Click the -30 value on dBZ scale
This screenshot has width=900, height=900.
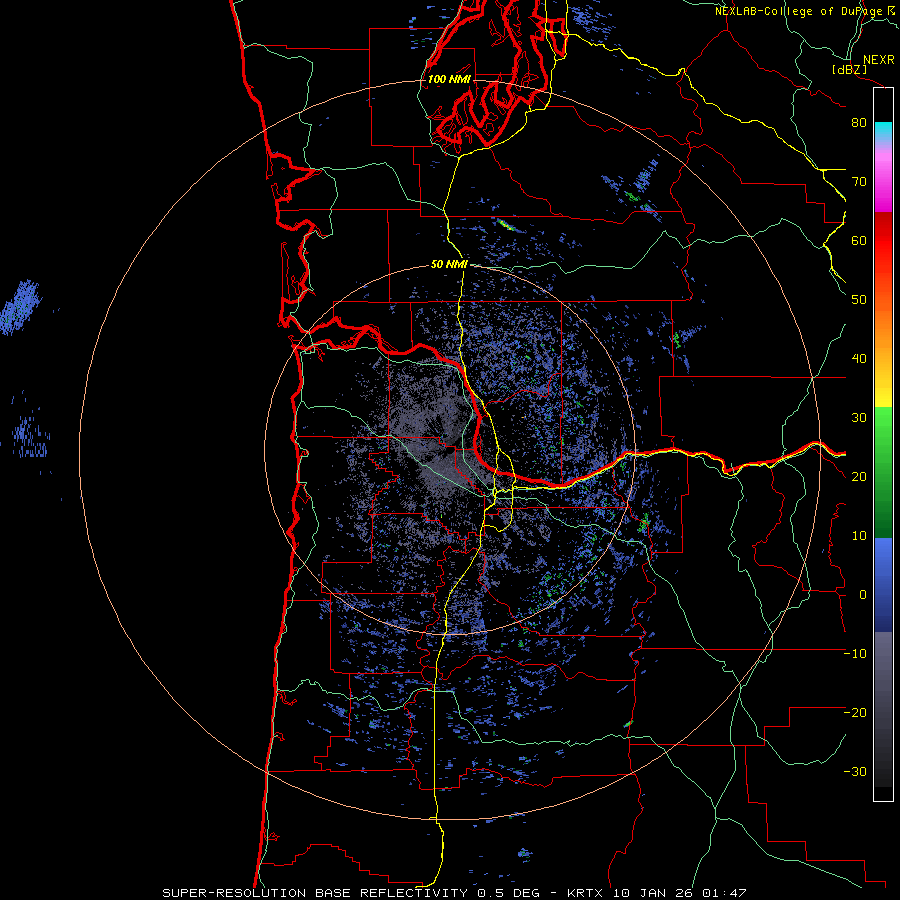click(855, 771)
